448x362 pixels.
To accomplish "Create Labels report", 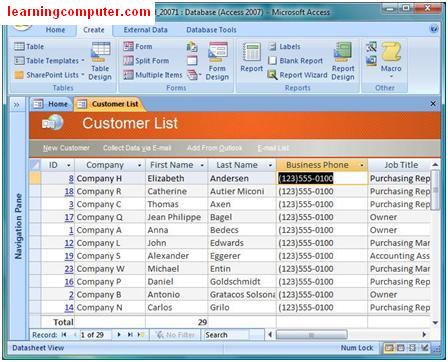I will (285, 46).
